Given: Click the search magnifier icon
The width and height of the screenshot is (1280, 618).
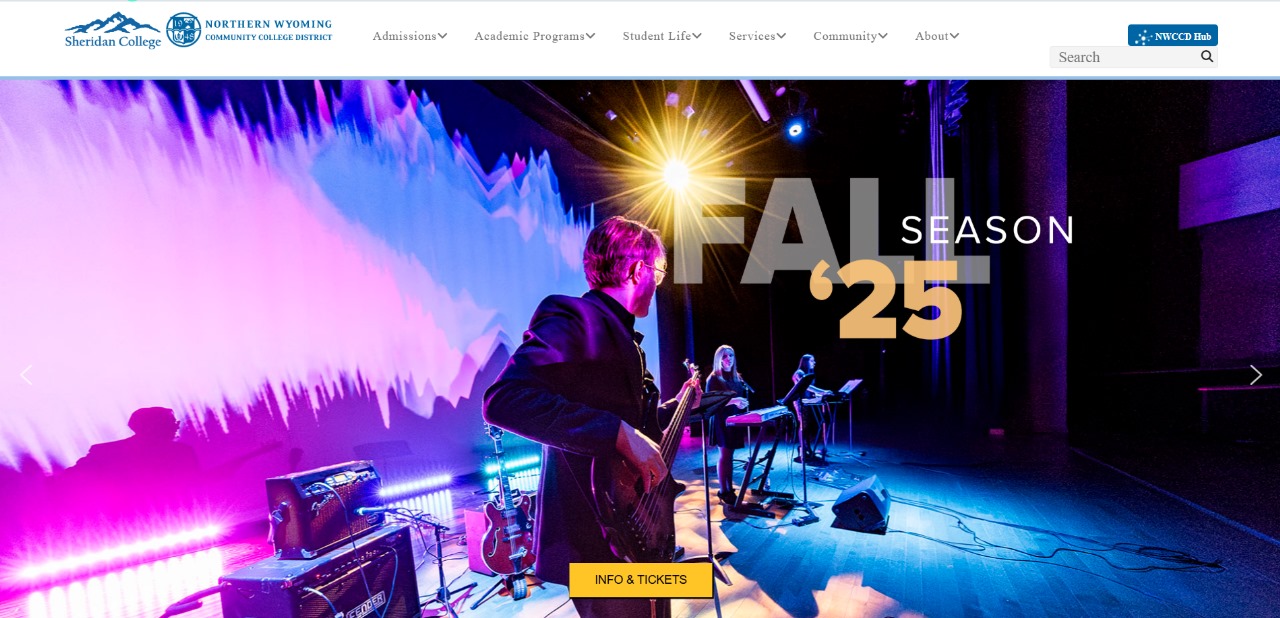Looking at the screenshot, I should (x=1207, y=56).
